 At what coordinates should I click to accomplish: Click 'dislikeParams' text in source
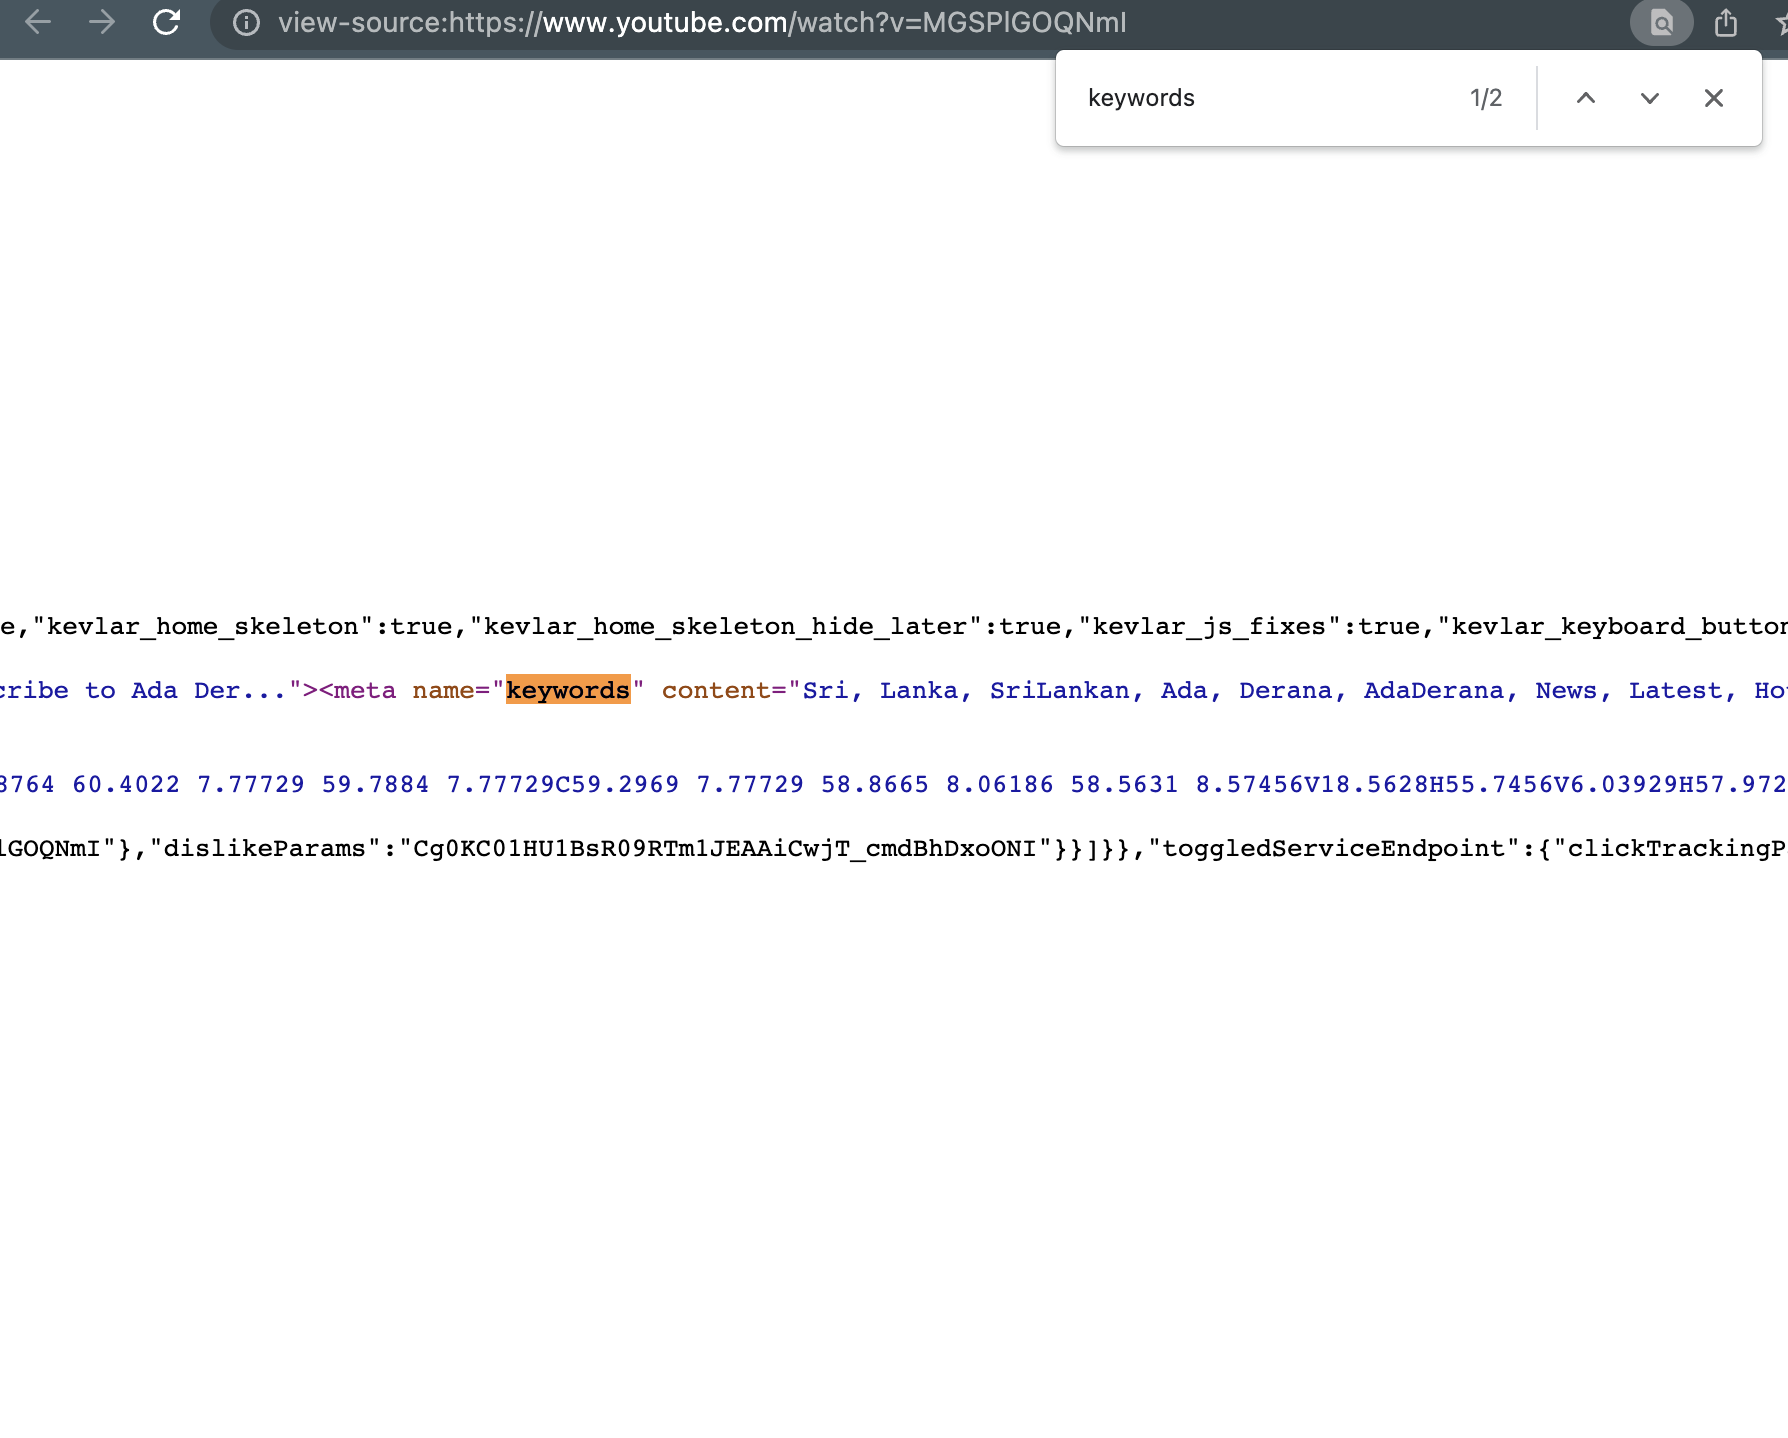click(265, 848)
